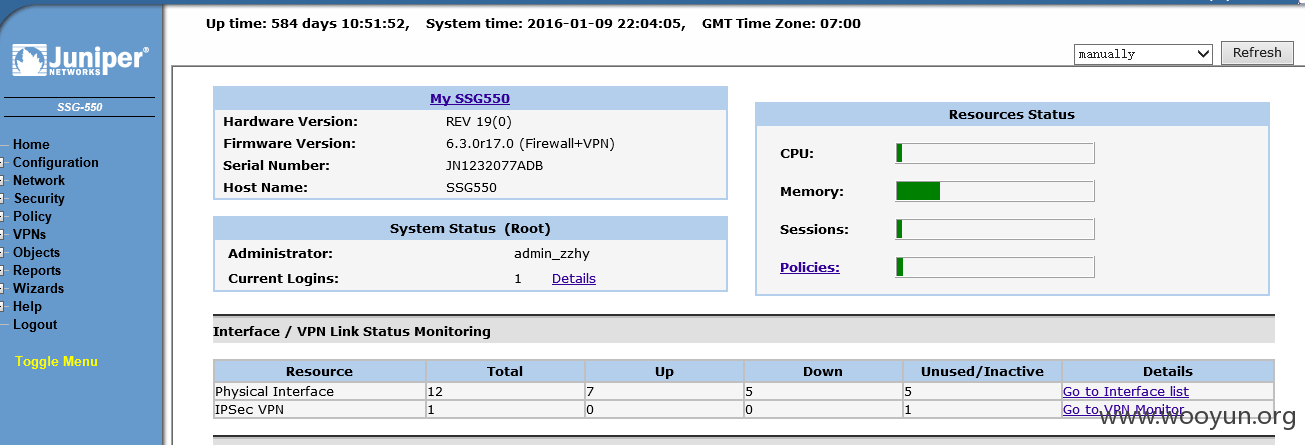The width and height of the screenshot is (1305, 445).
Task: Expand the Configuration node plus box
Action: pos(3,163)
